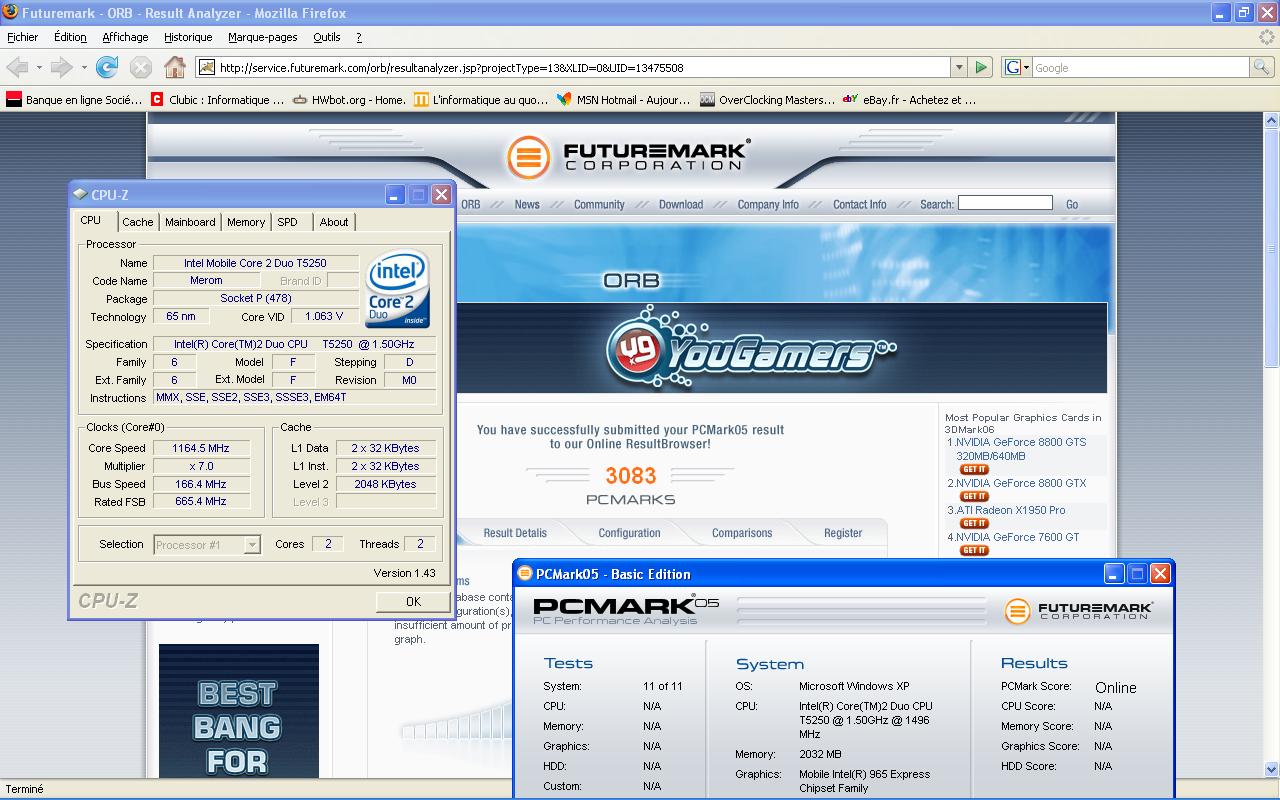The height and width of the screenshot is (800, 1280).
Task: Open the eBay.fr bookmark
Action: 909,99
